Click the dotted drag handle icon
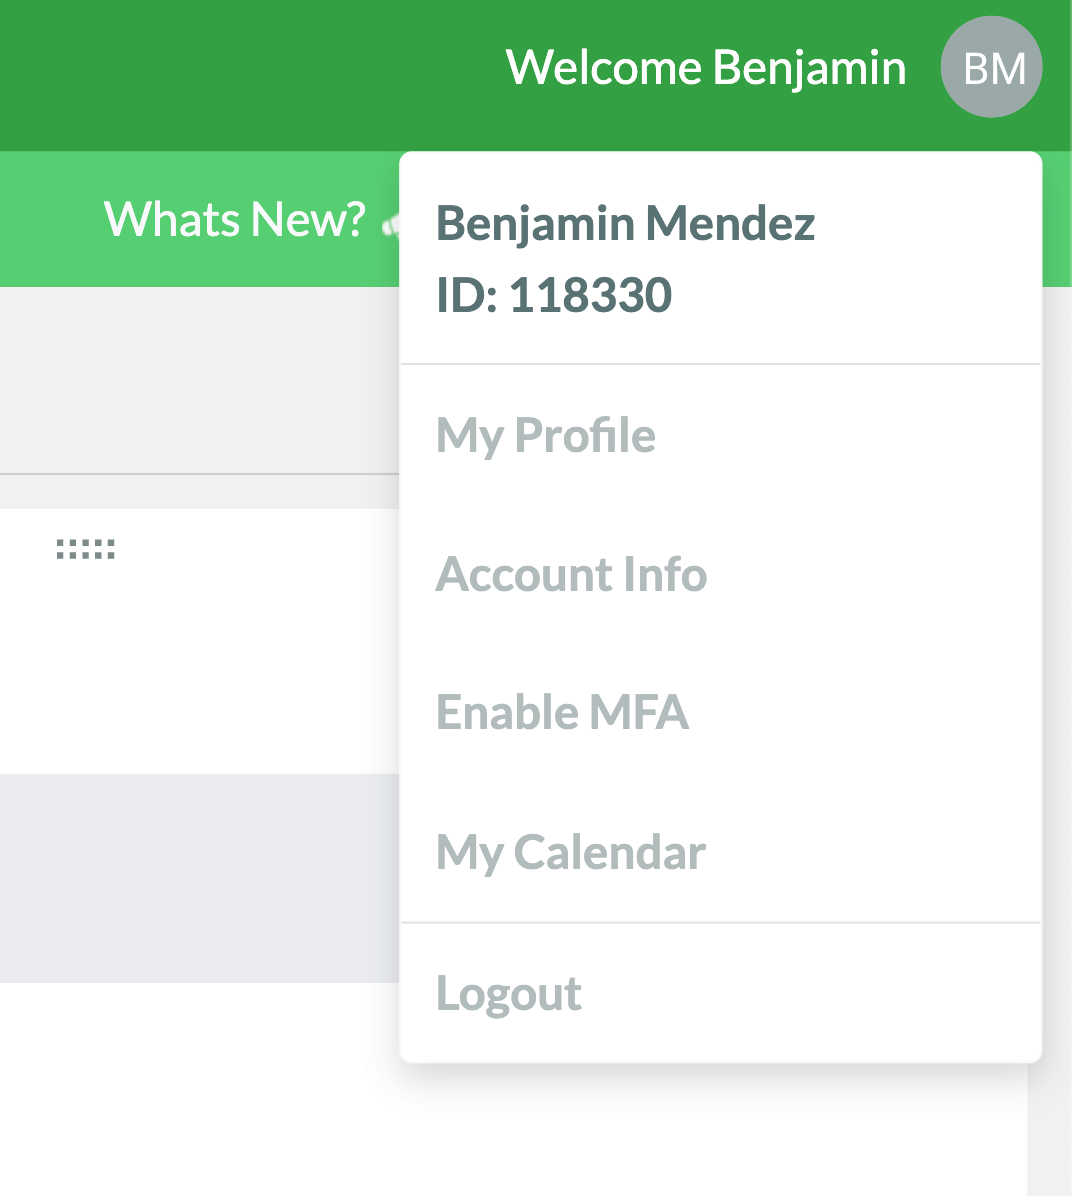Viewport: 1072px width, 1196px height. (x=86, y=549)
